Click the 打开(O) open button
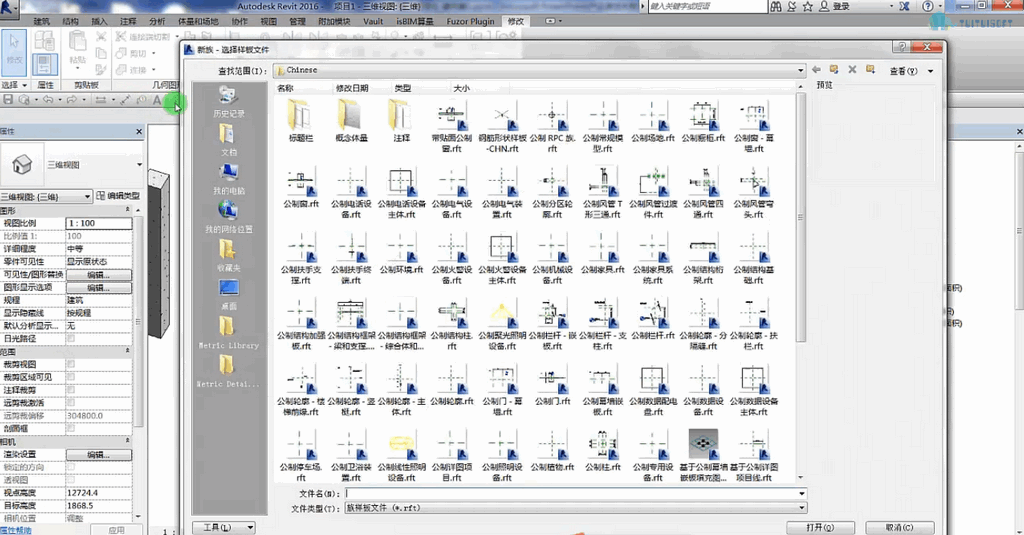This screenshot has height=535, width=1024. click(820, 527)
